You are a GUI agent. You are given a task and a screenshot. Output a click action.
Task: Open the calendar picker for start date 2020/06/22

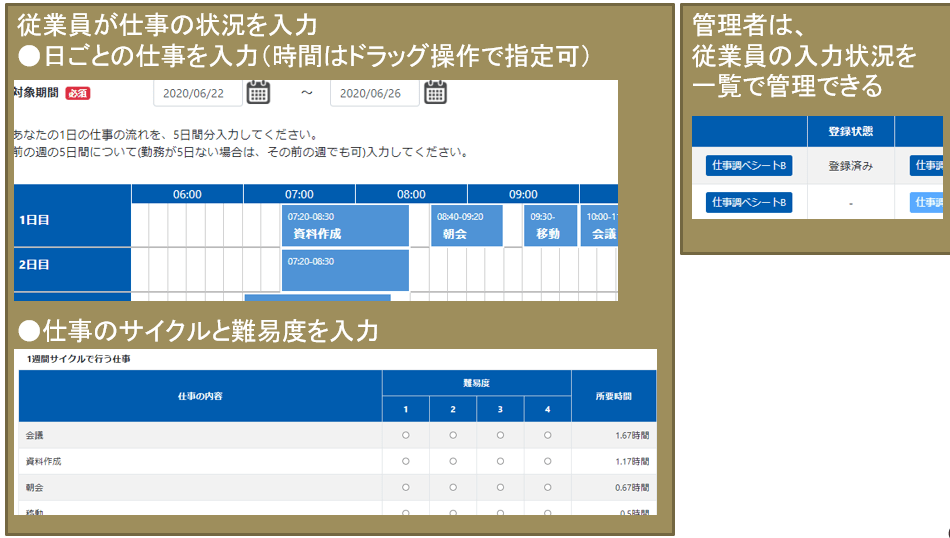pyautogui.click(x=258, y=93)
